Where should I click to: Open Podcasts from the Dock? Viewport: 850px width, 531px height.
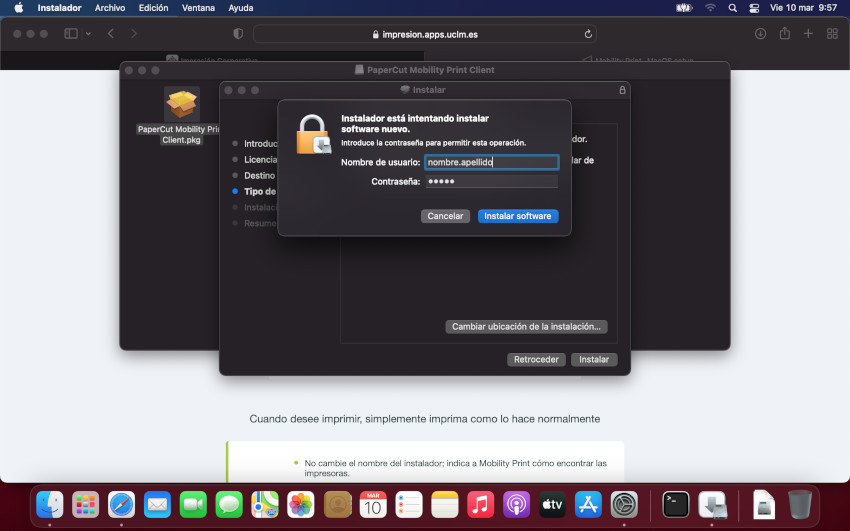tap(516, 504)
